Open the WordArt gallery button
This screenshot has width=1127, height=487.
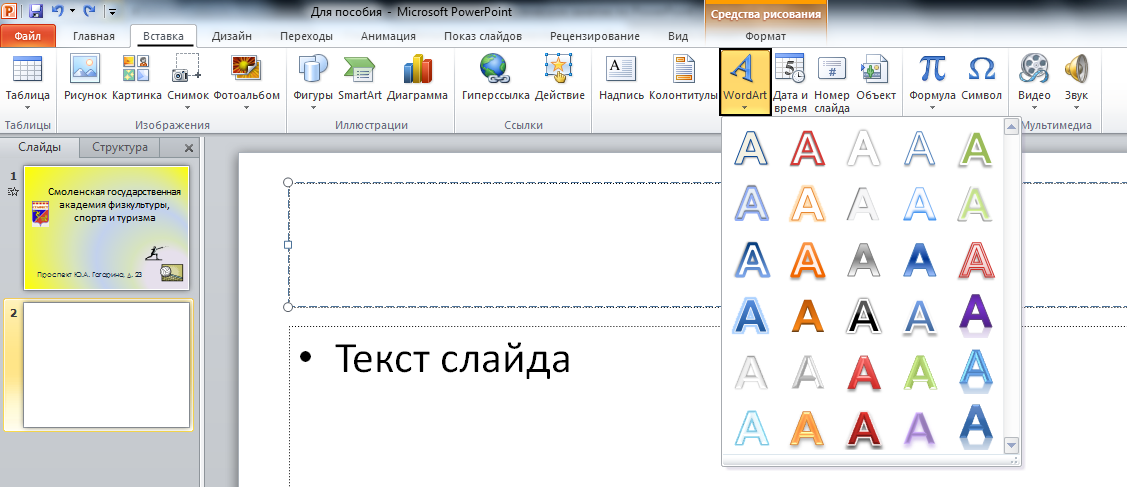point(745,81)
